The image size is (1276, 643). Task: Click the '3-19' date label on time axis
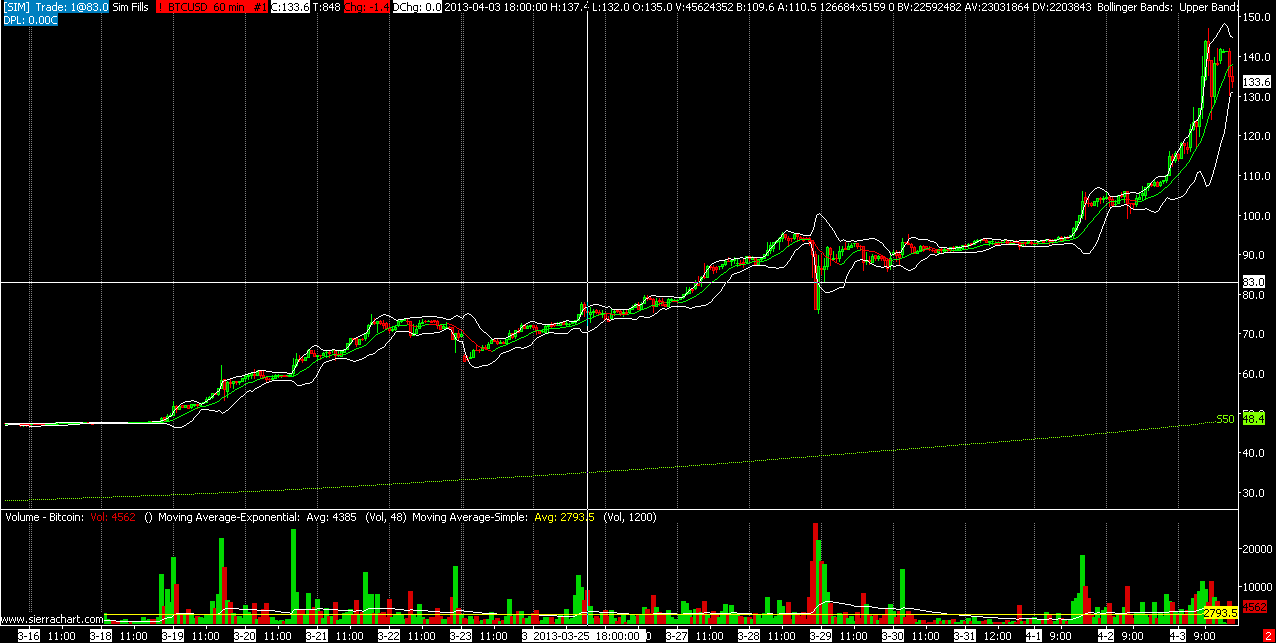pyautogui.click(x=173, y=635)
